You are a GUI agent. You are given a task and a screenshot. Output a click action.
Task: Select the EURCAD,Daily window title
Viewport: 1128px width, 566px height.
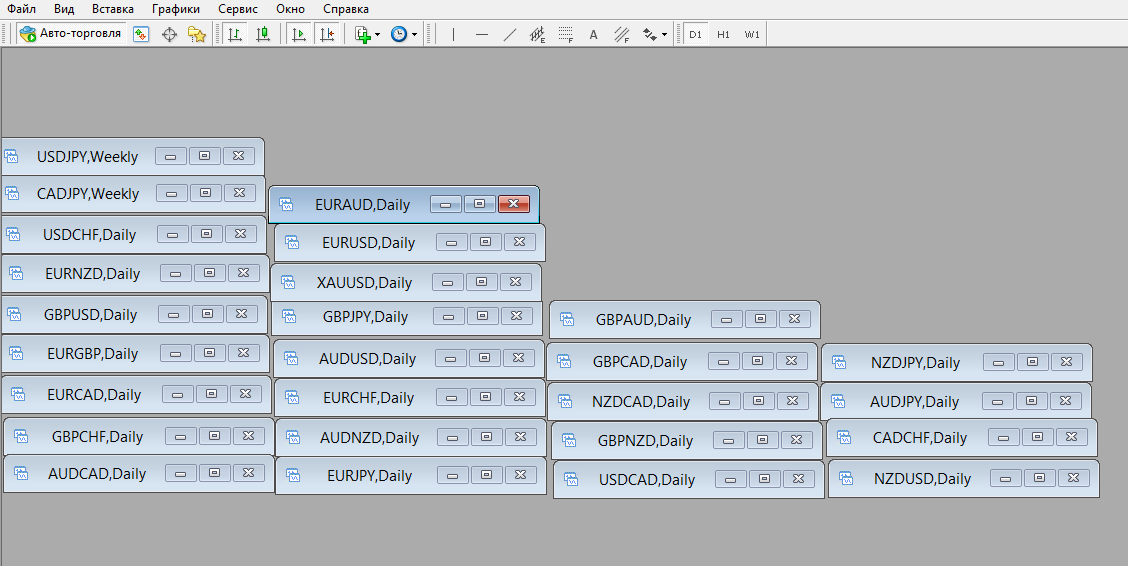tap(94, 395)
